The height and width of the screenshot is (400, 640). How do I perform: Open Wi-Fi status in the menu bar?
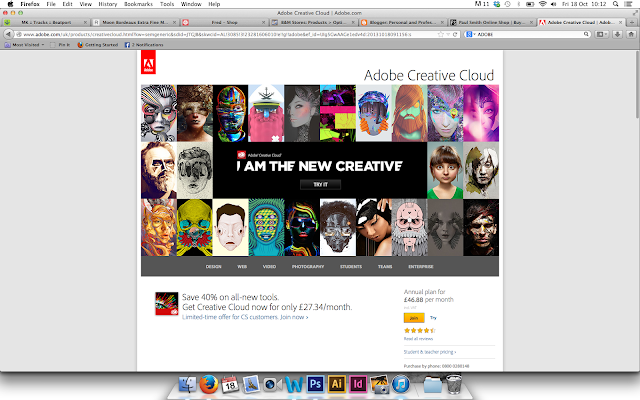click(542, 4)
